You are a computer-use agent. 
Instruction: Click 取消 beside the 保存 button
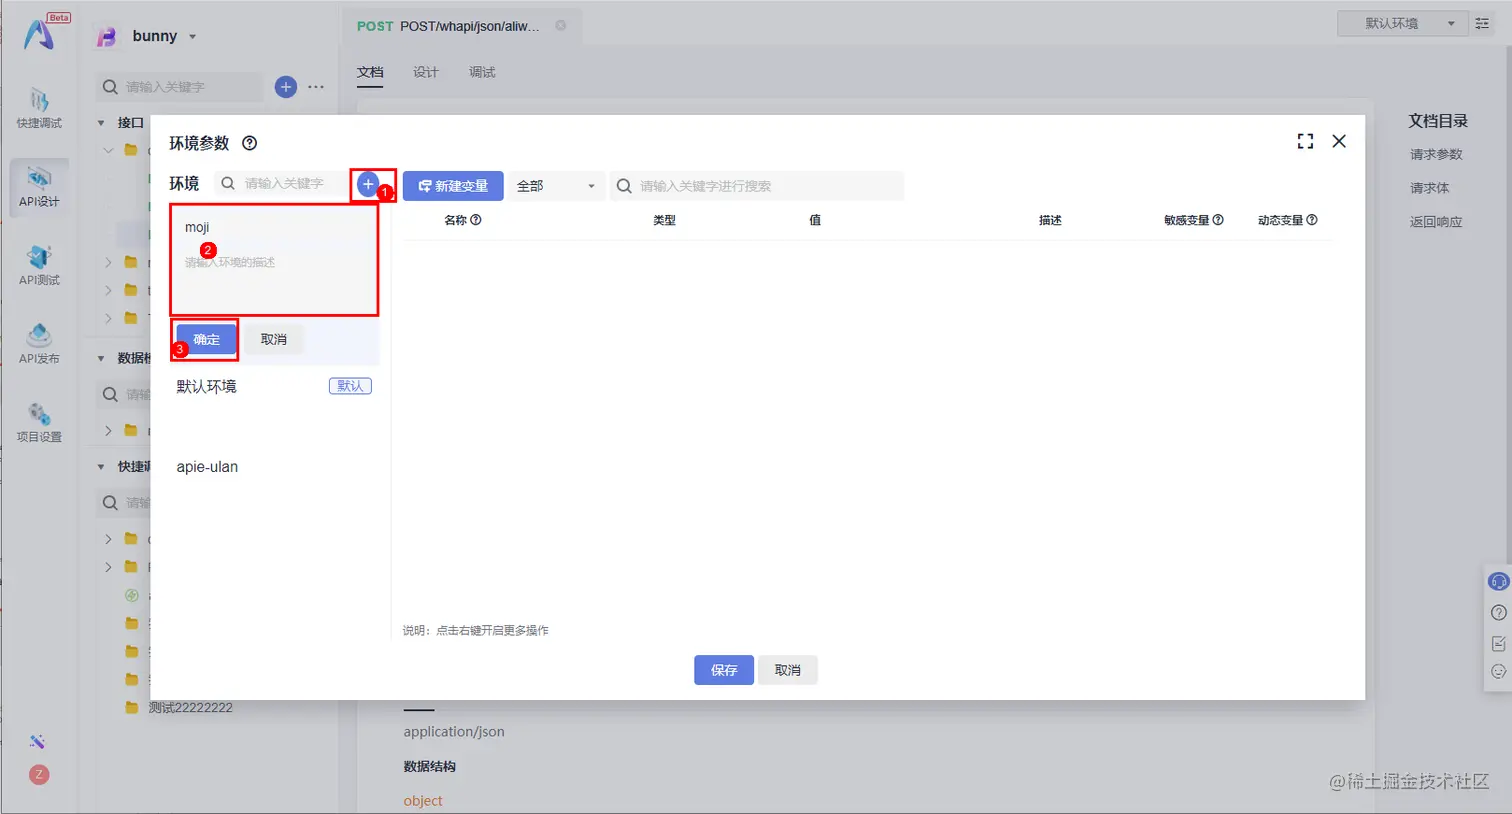coord(788,670)
